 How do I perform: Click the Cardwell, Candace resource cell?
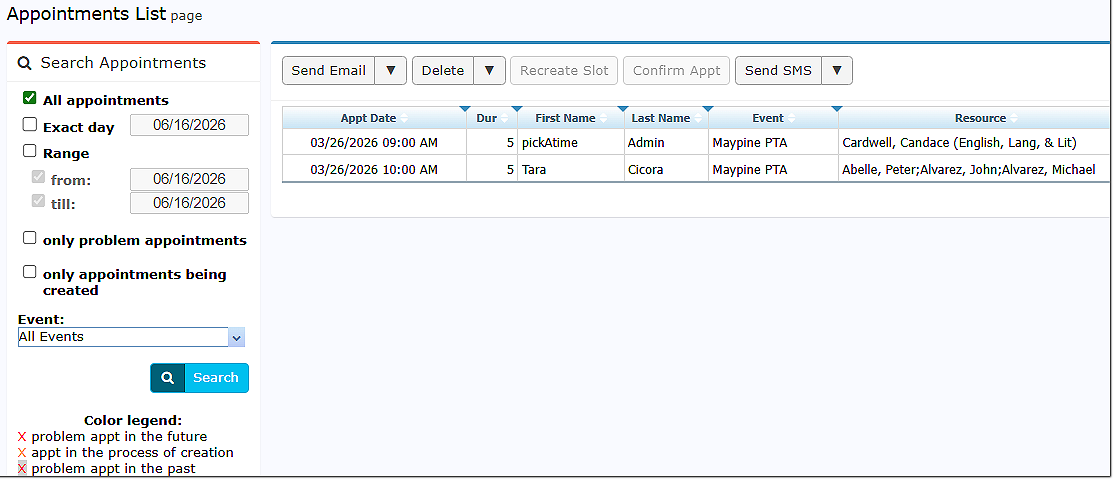click(x=974, y=143)
